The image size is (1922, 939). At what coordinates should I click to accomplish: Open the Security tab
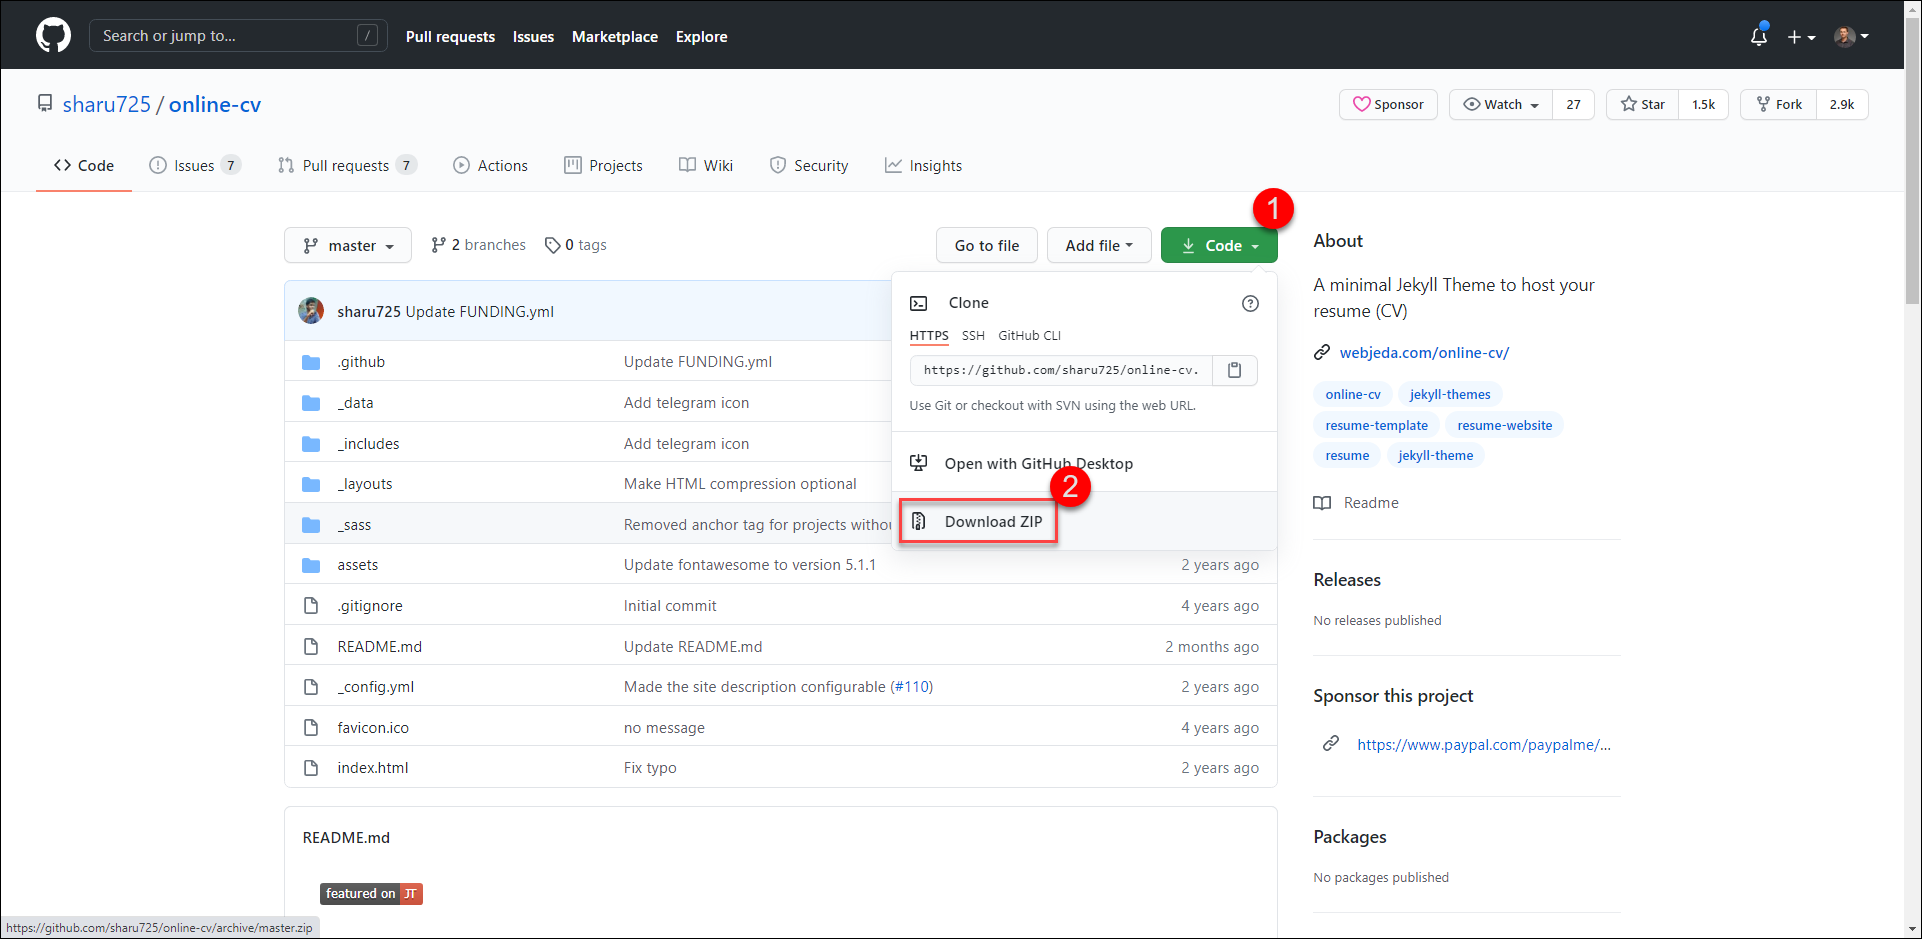(x=809, y=166)
